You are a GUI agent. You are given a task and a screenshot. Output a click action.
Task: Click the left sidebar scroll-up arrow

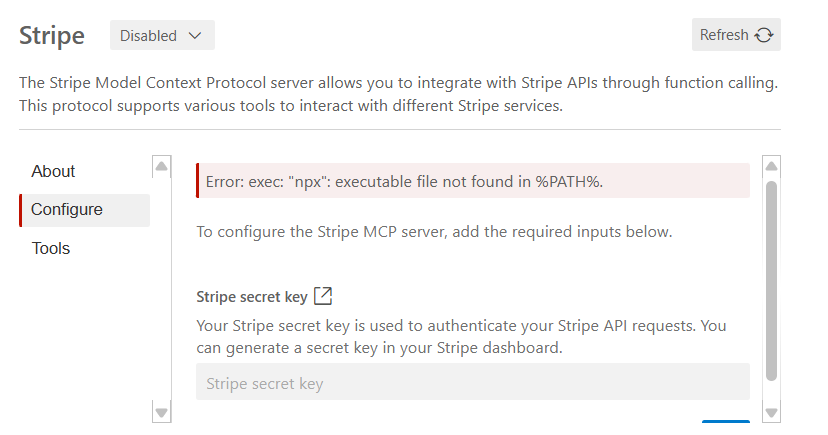pos(161,165)
